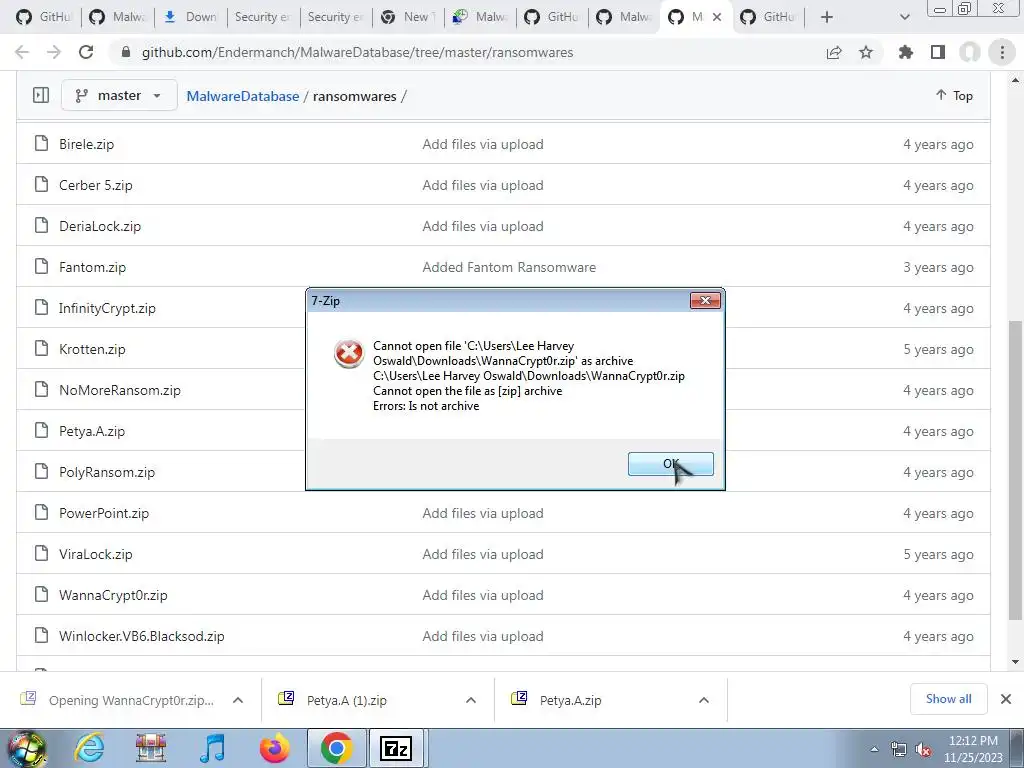The image size is (1024, 768).
Task: Click the file icon beside ViraLock.zip
Action: (x=41, y=553)
